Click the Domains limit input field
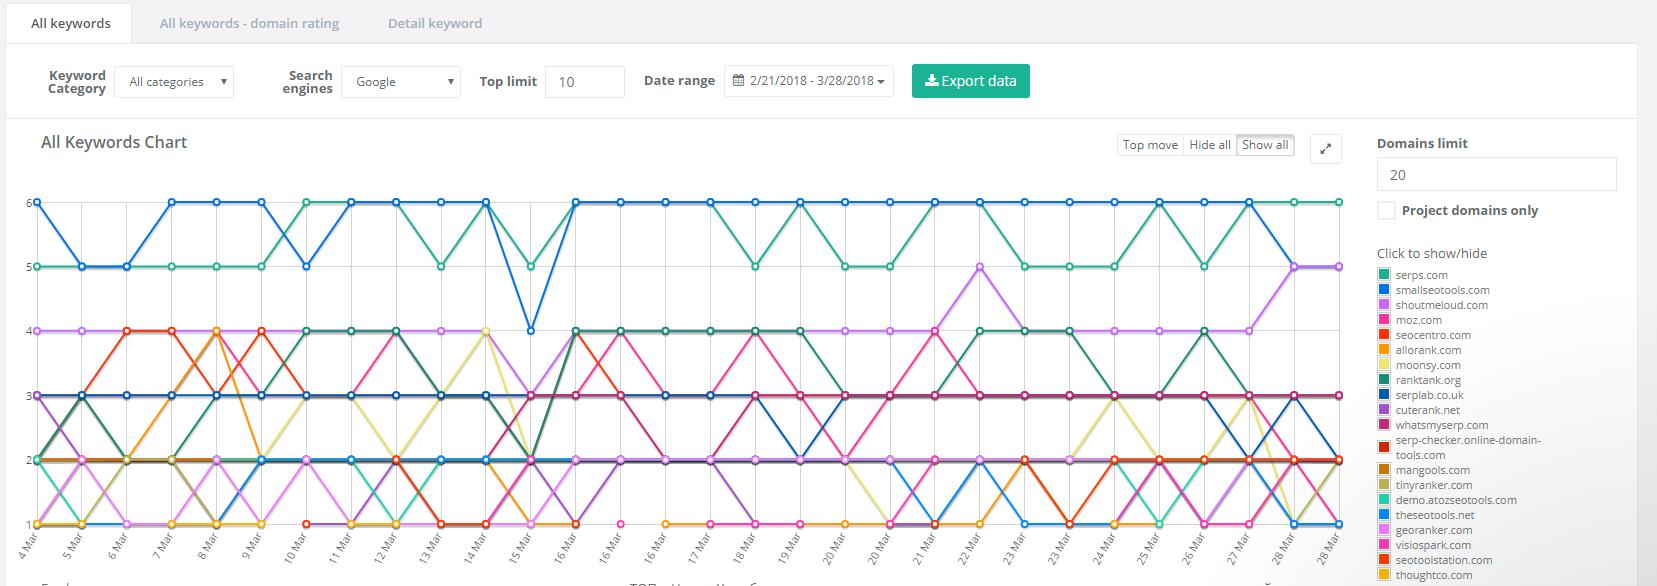Viewport: 1657px width, 586px height. tap(1496, 174)
